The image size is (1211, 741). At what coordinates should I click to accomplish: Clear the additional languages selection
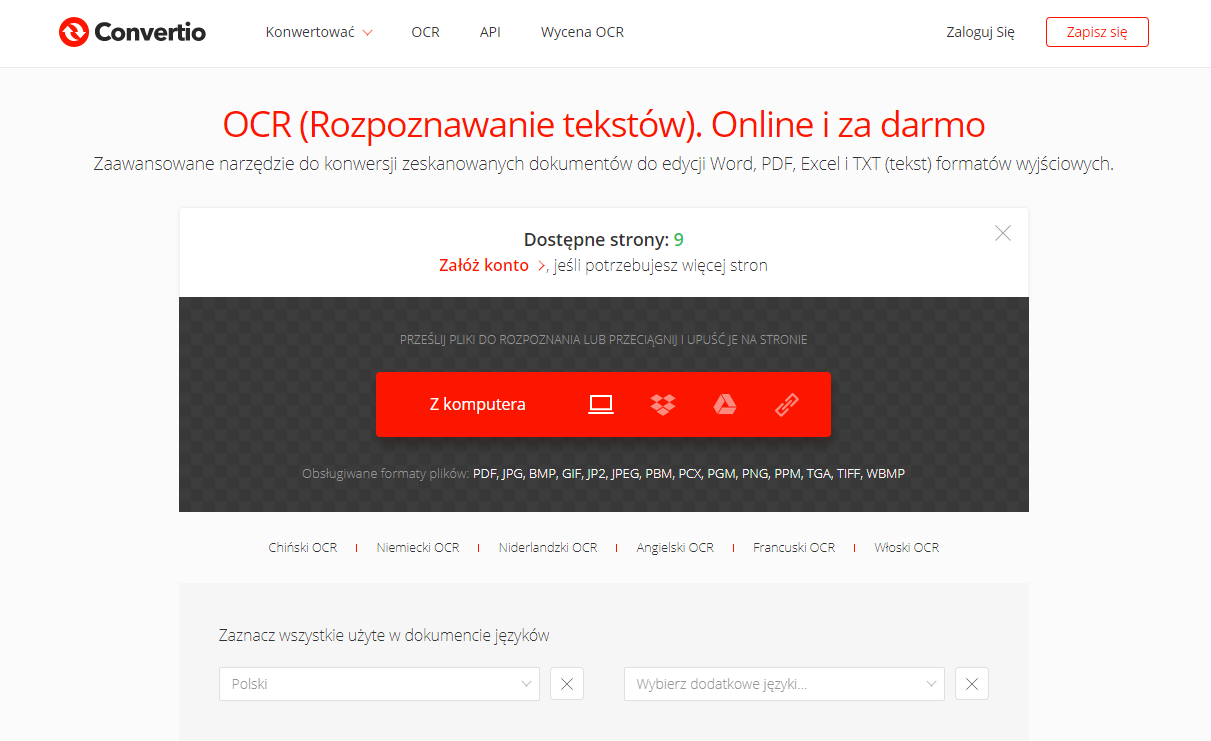(x=972, y=684)
